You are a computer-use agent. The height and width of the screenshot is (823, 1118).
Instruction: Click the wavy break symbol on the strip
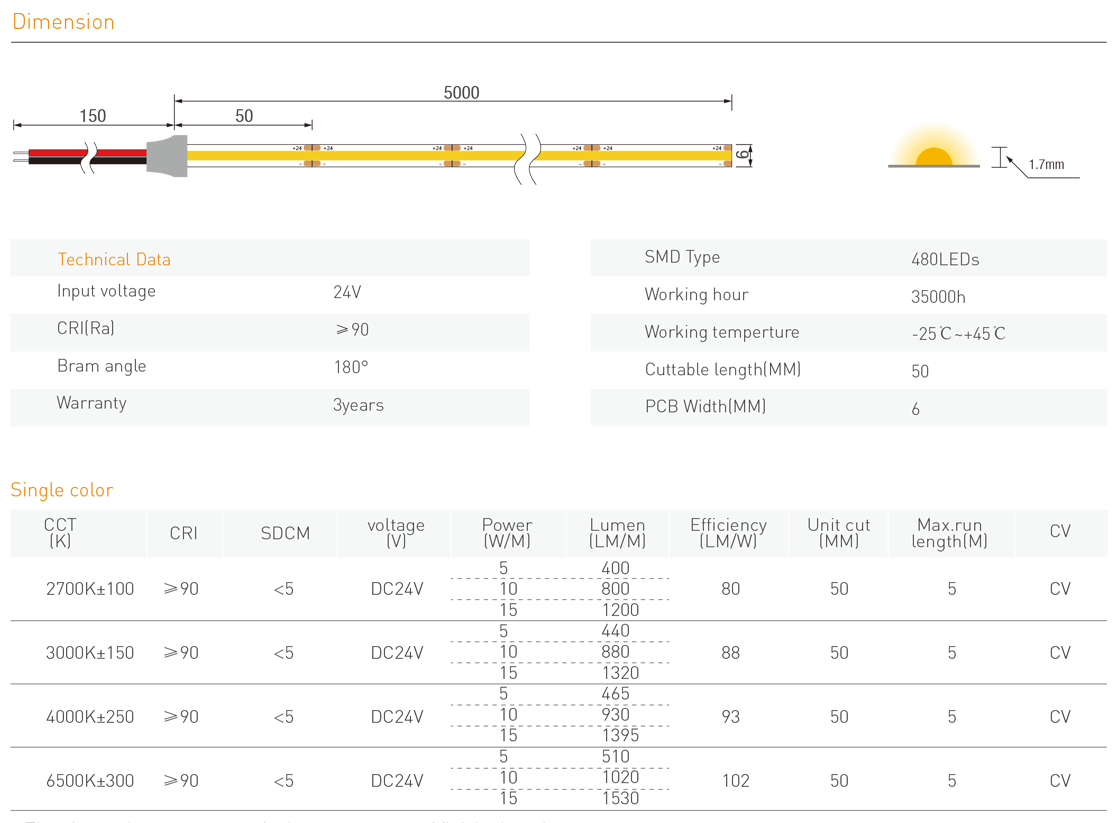[x=527, y=156]
